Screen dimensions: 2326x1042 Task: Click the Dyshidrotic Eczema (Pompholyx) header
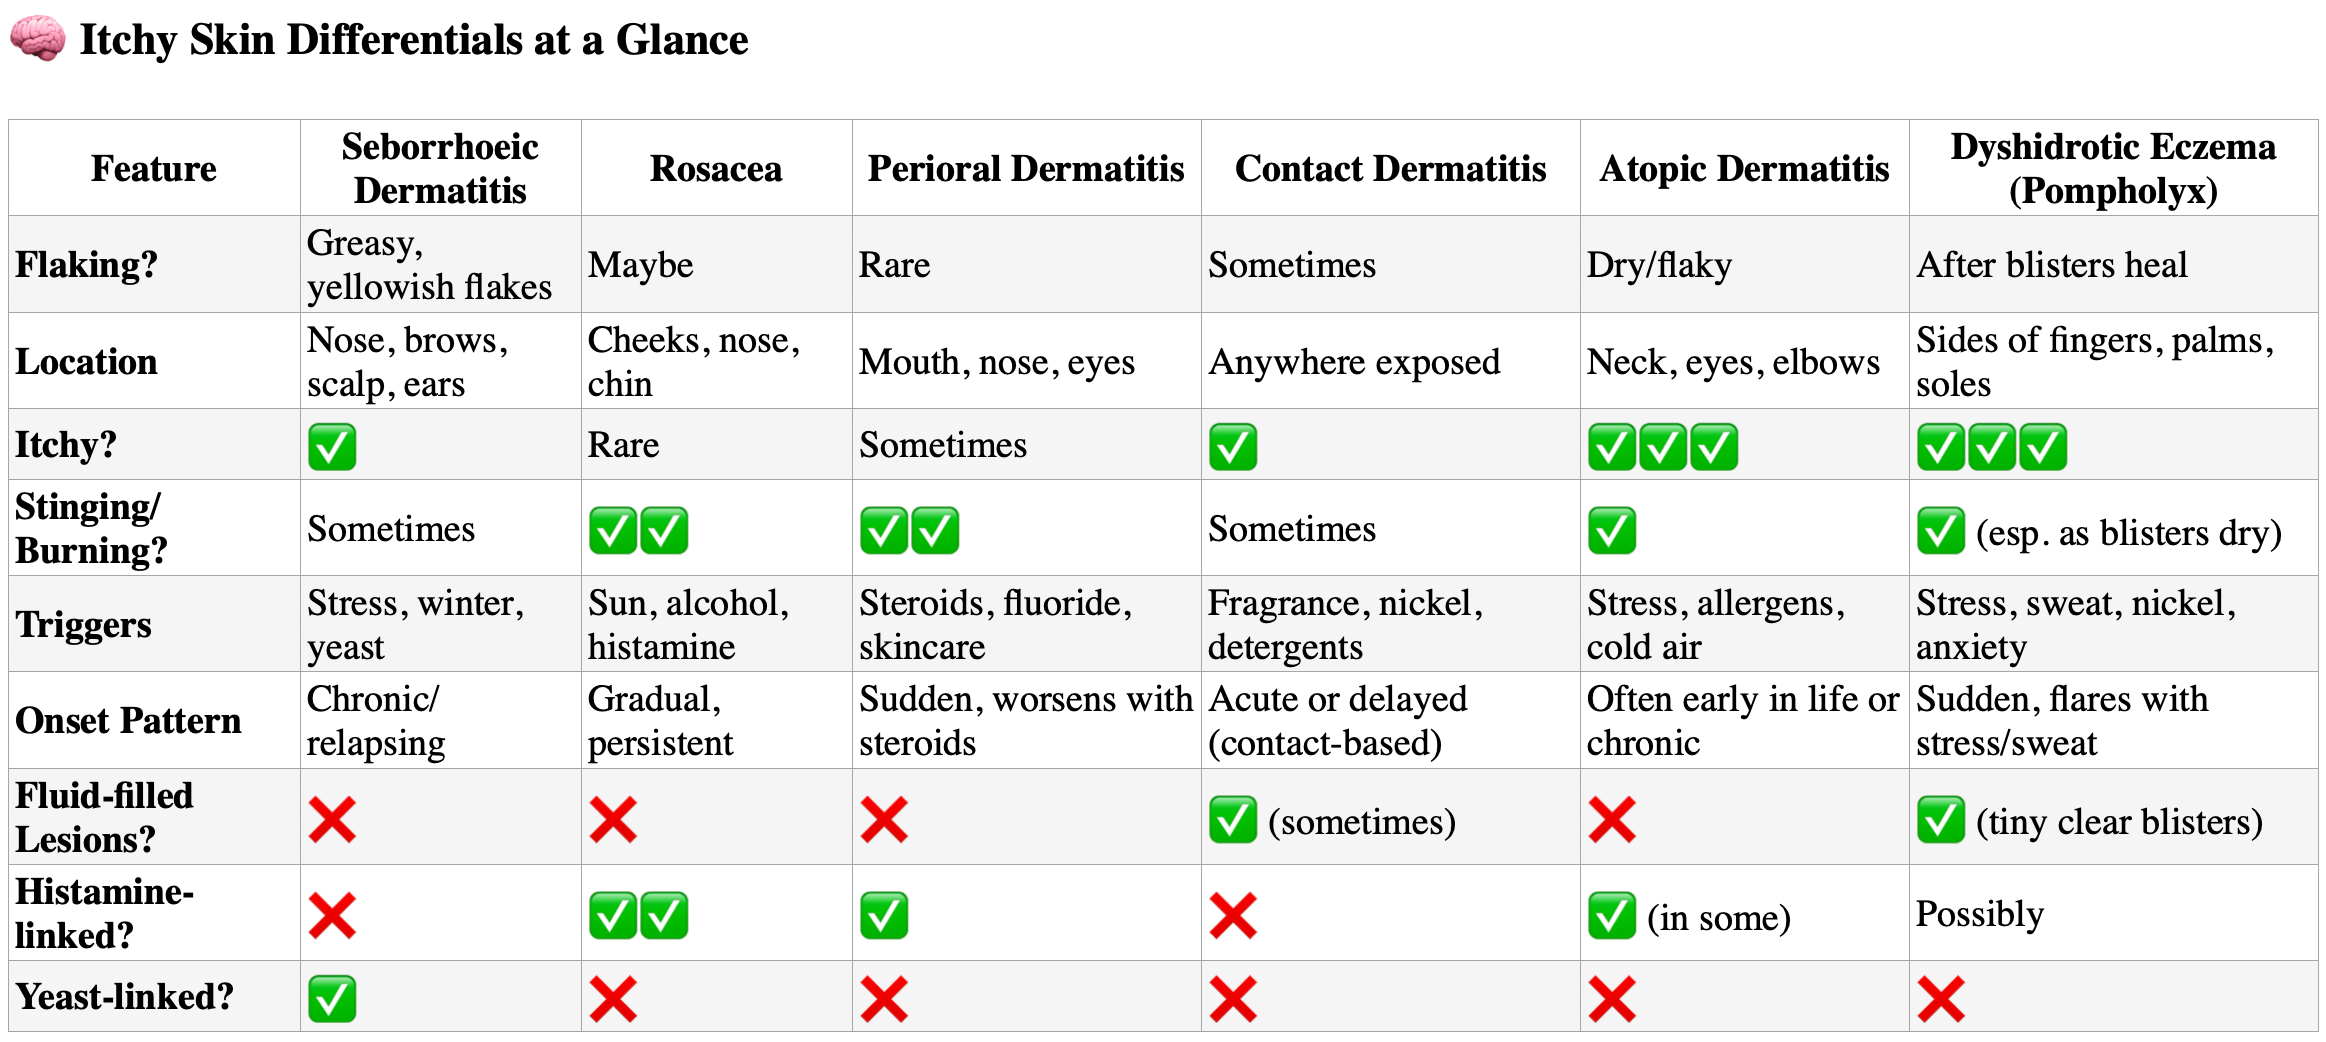(x=2113, y=168)
